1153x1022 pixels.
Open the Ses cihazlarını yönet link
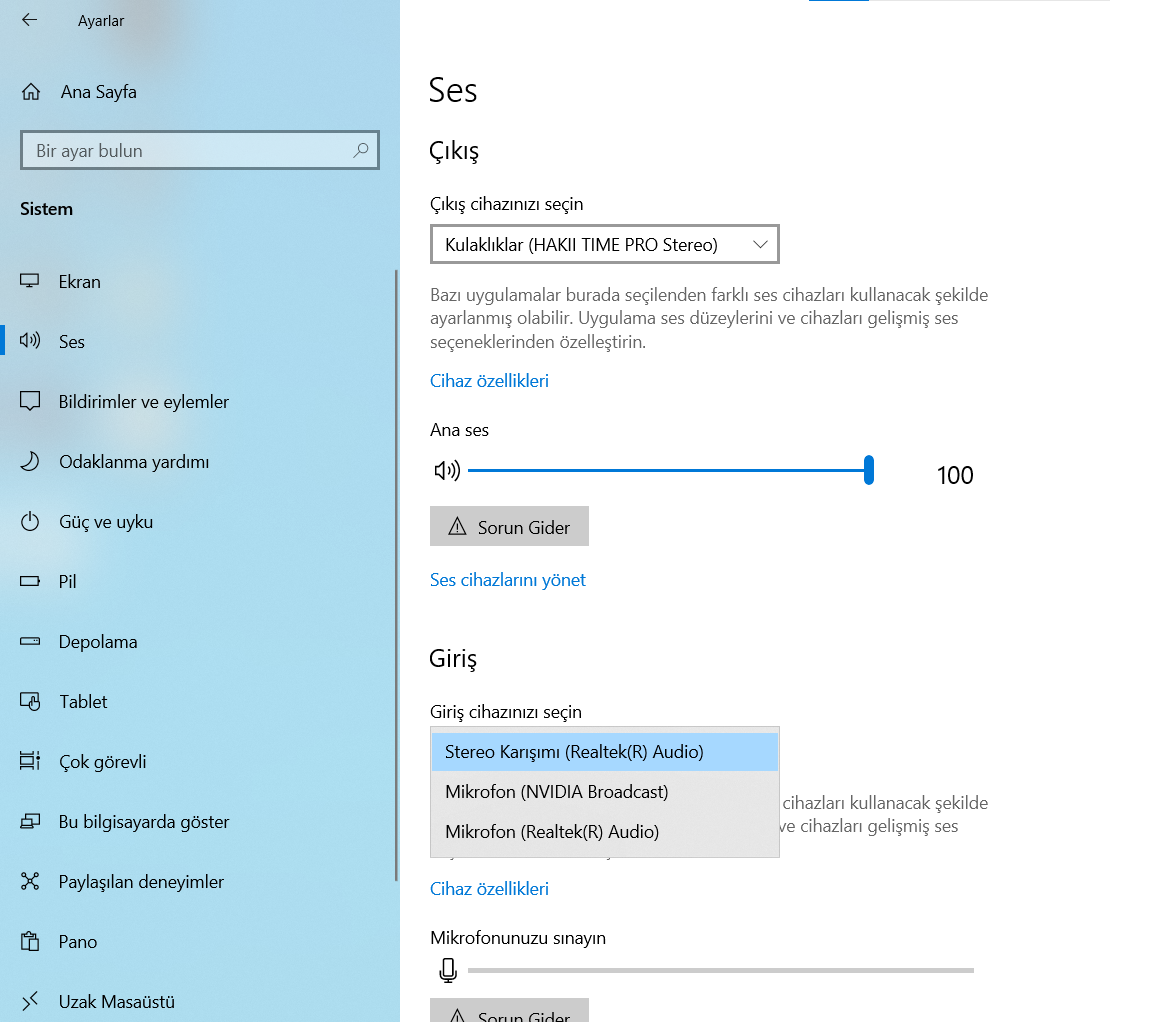point(507,580)
